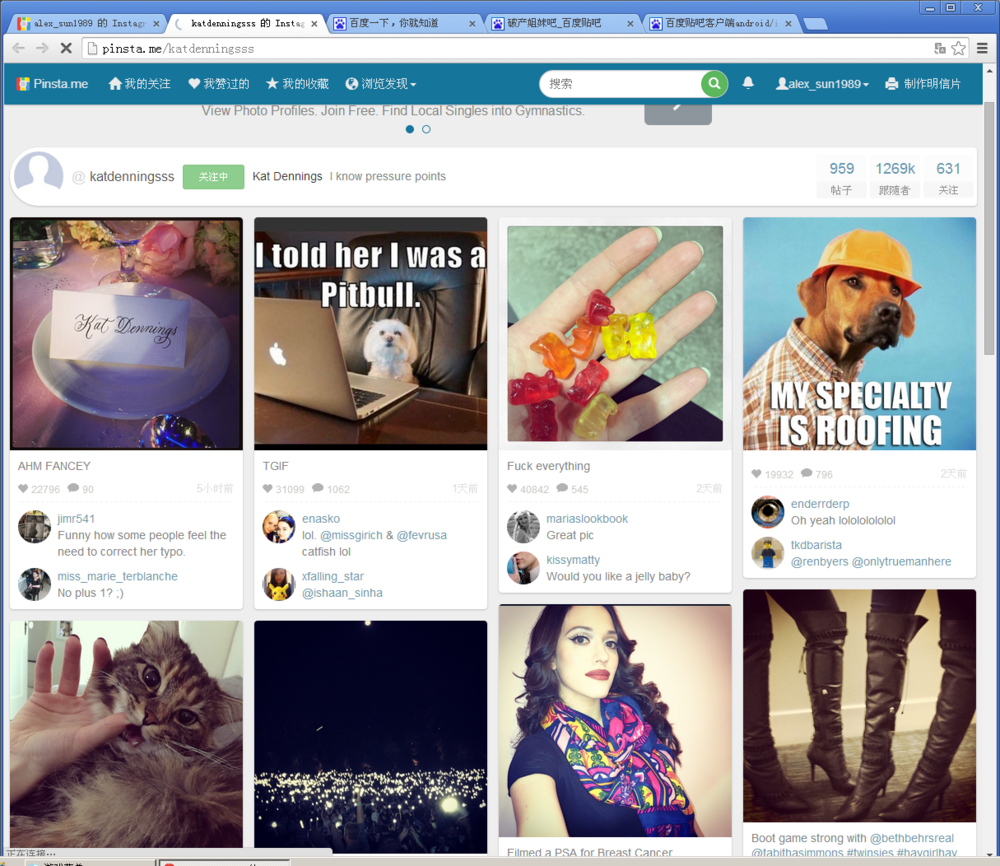Image resolution: width=1000 pixels, height=866 pixels.
Task: Open the My Specialty Is Roofing dog photo
Action: point(859,334)
